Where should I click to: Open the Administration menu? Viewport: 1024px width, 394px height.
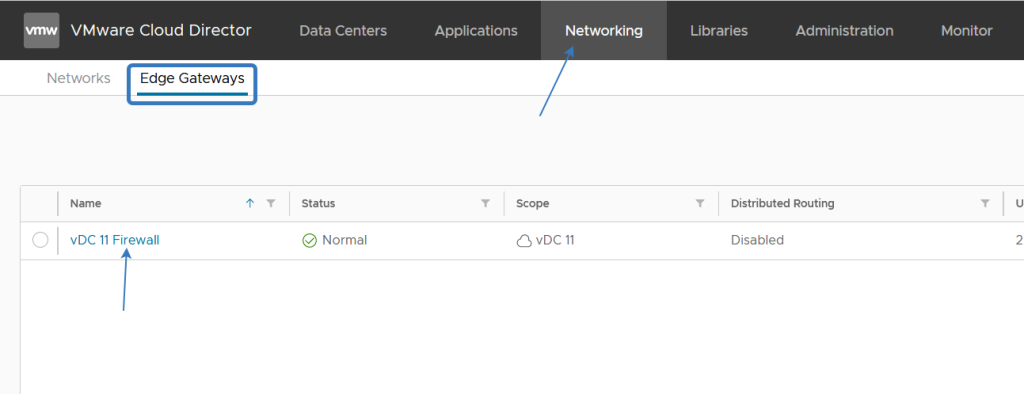[x=844, y=31]
